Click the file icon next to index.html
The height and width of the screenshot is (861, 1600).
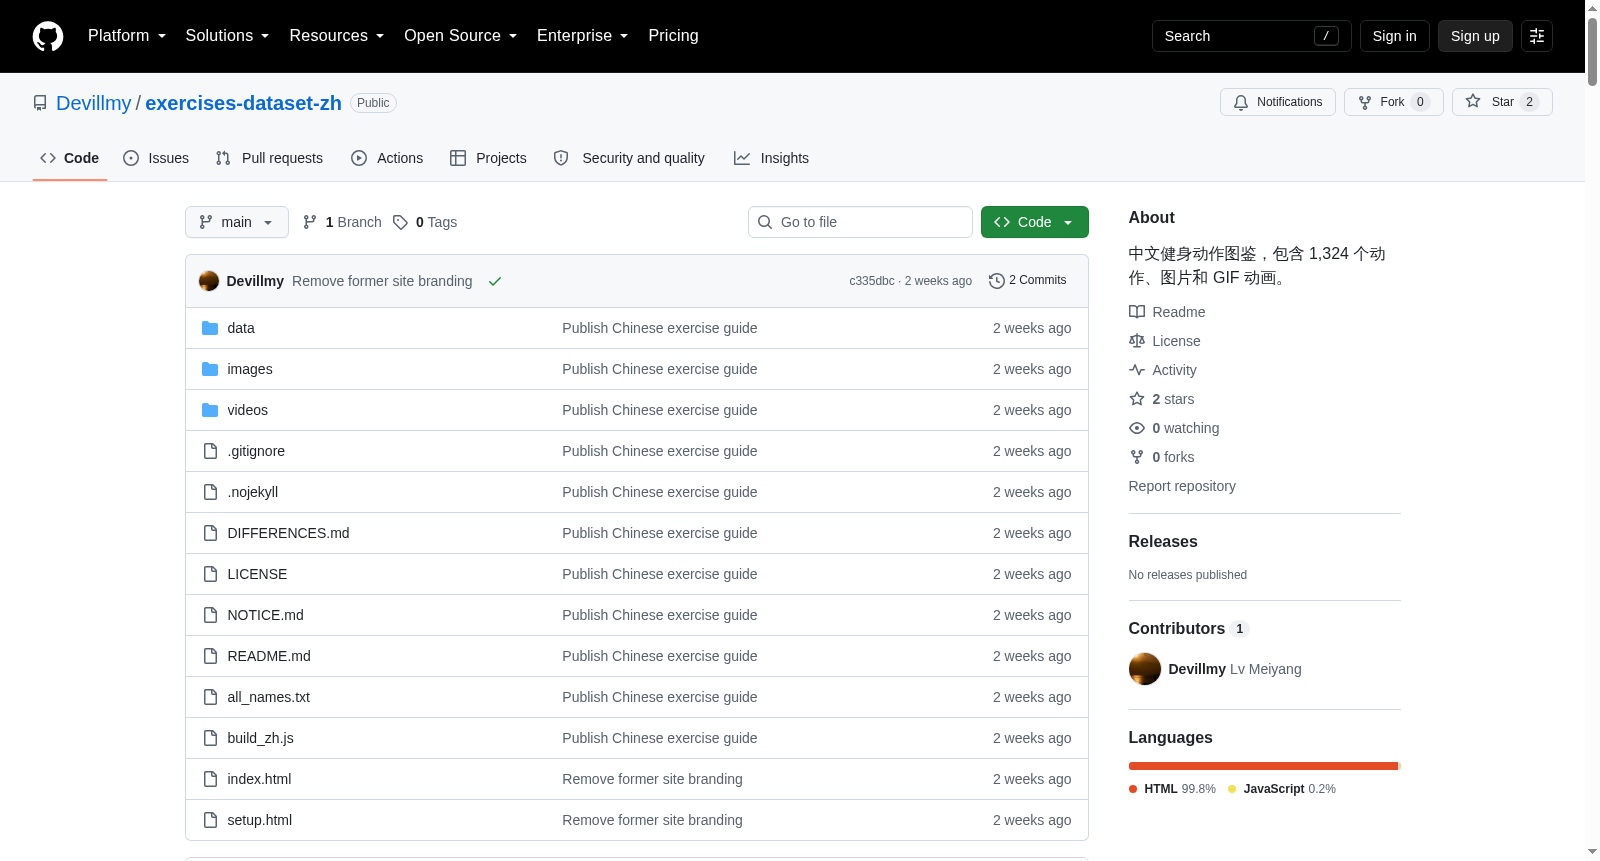pos(210,779)
